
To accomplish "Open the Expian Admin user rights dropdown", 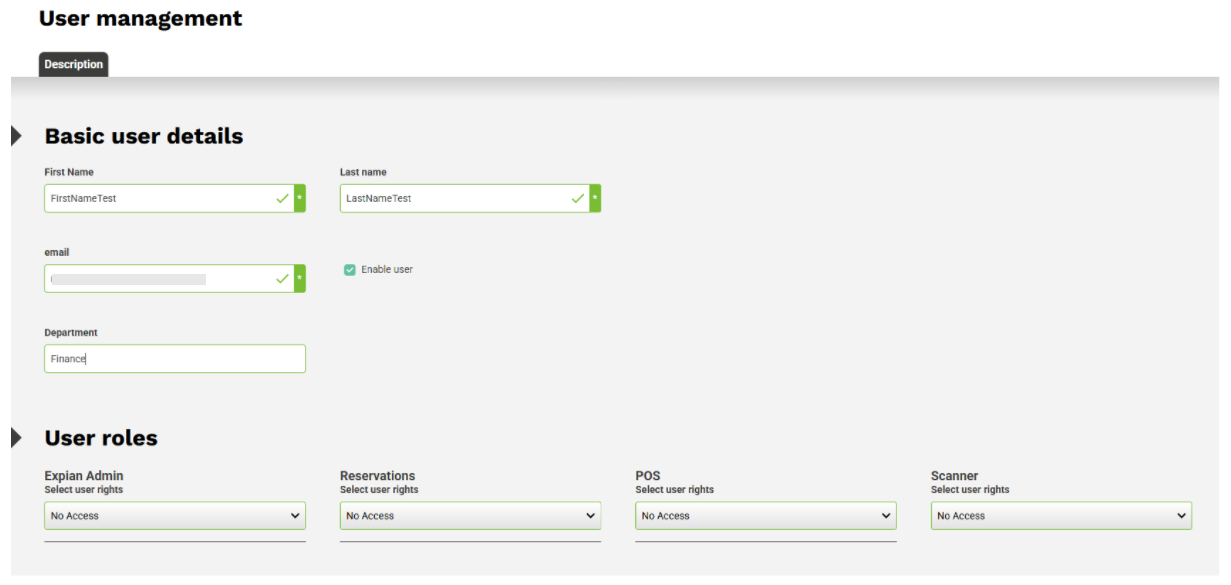I will click(x=175, y=516).
